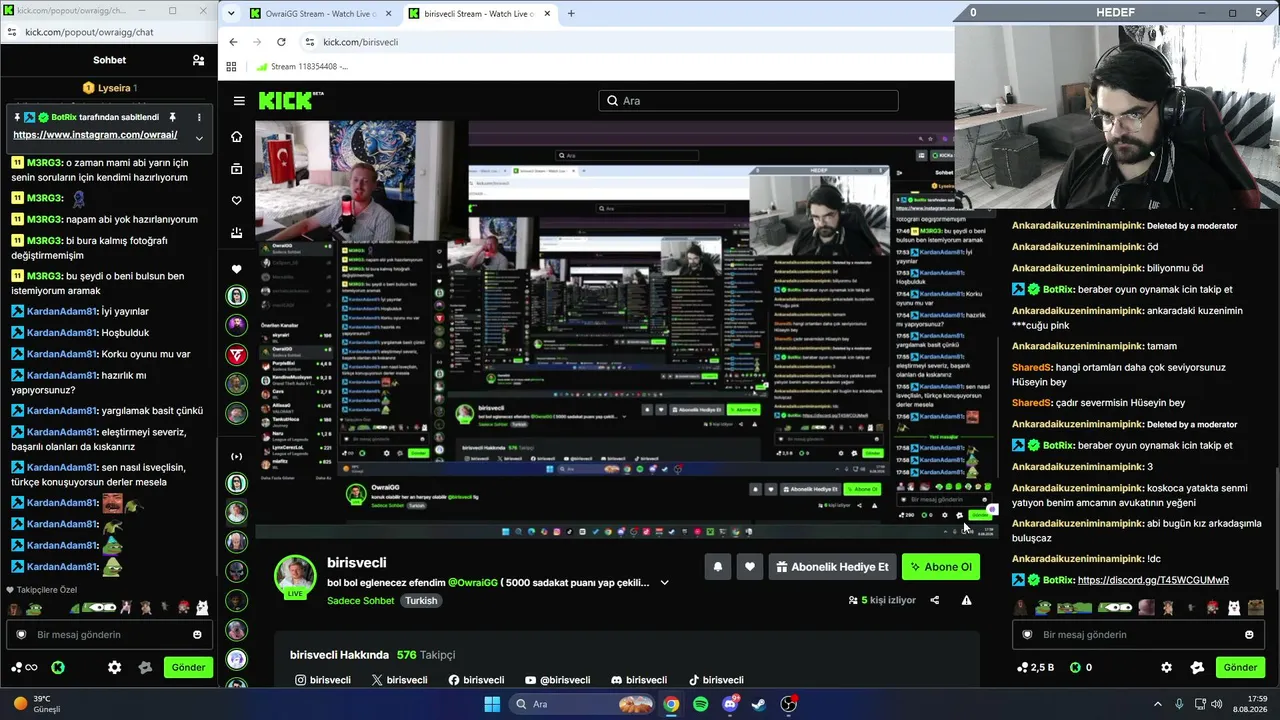Open three-dot menu on pinned BotRix message
1280x720 pixels.
click(x=199, y=117)
